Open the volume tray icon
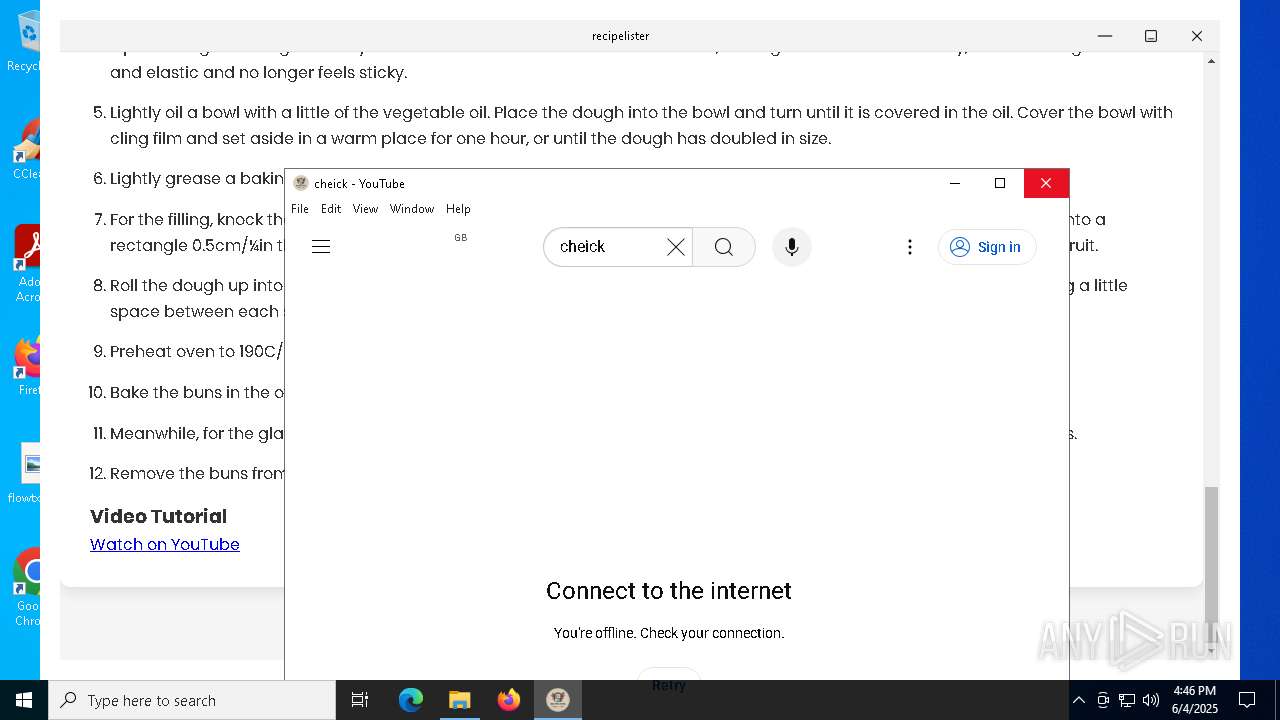The height and width of the screenshot is (720, 1280). coord(1151,700)
